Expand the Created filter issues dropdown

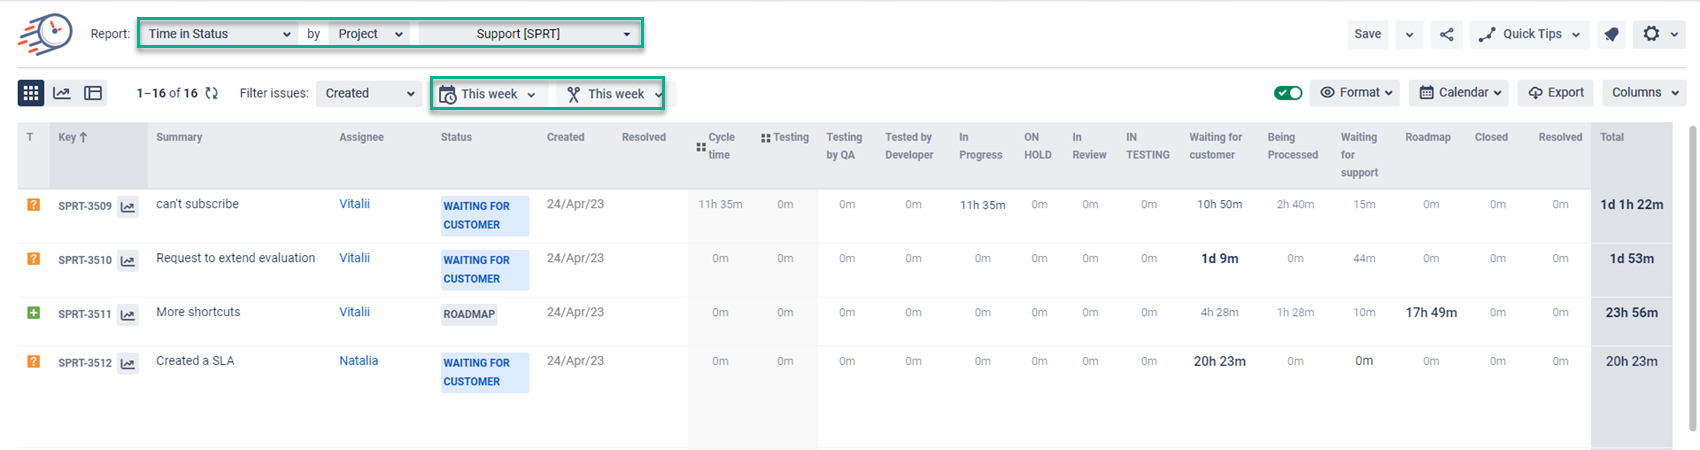coord(369,93)
